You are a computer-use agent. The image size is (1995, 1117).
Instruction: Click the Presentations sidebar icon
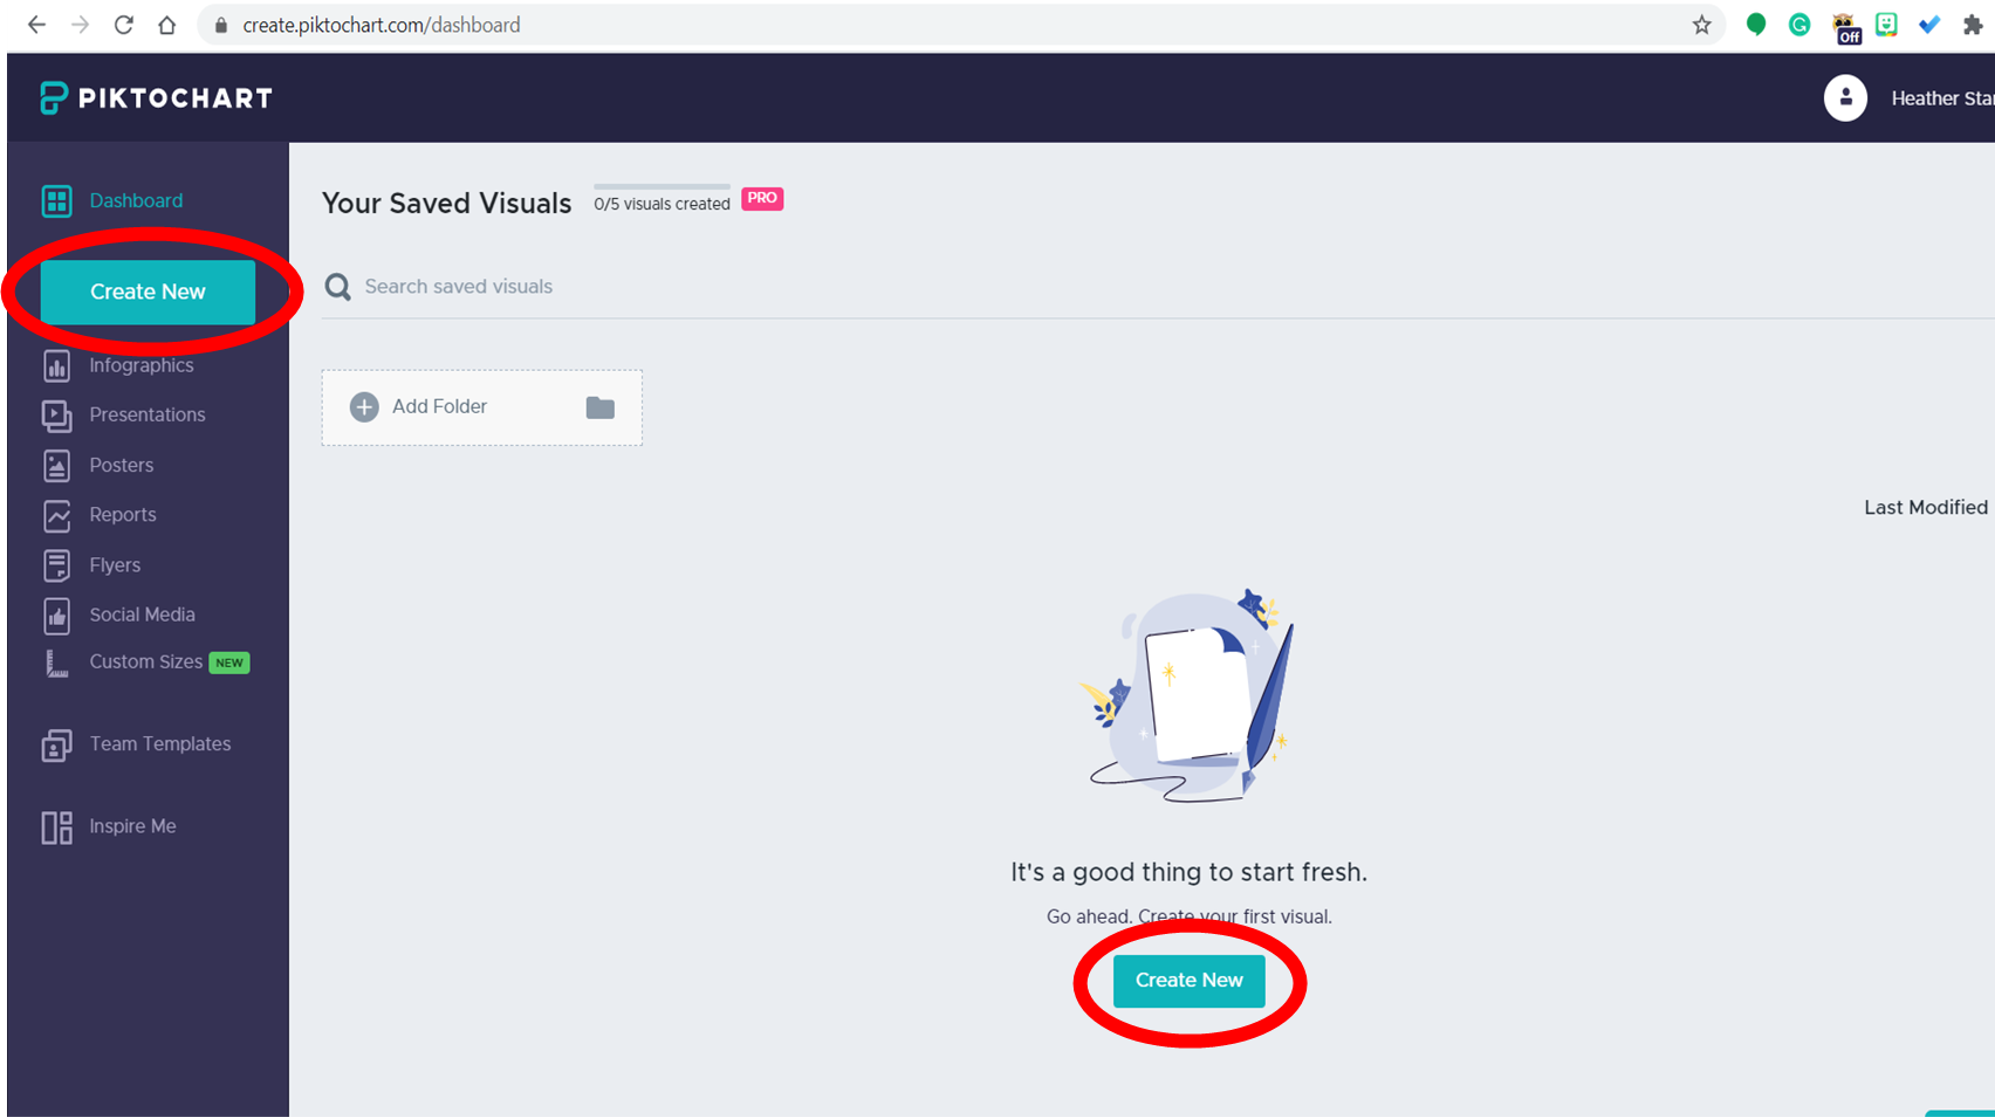[57, 416]
